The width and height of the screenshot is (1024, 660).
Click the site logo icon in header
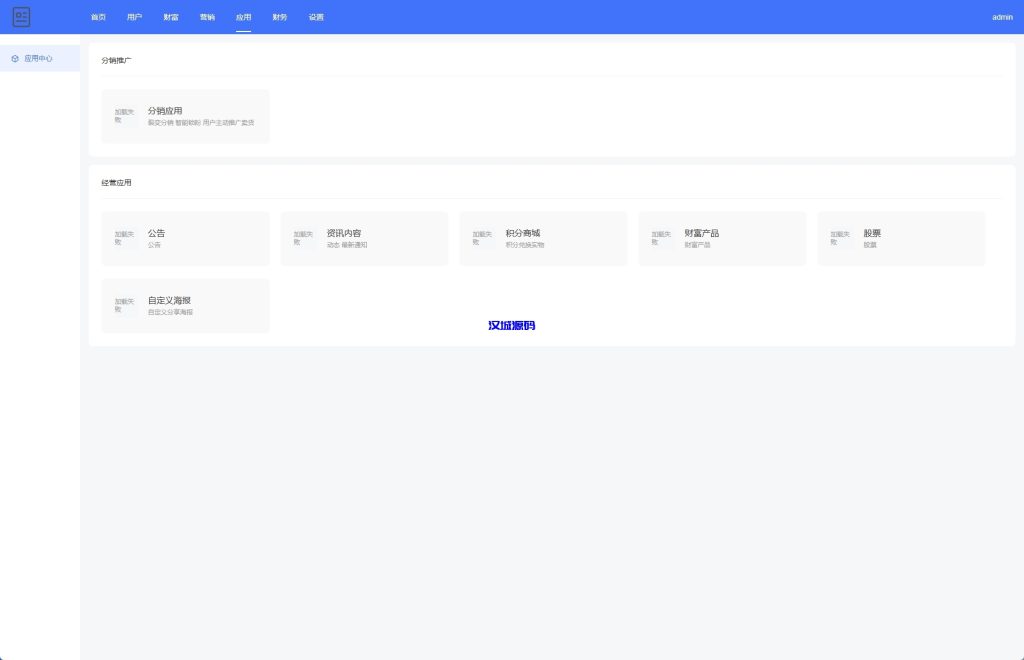(x=21, y=17)
